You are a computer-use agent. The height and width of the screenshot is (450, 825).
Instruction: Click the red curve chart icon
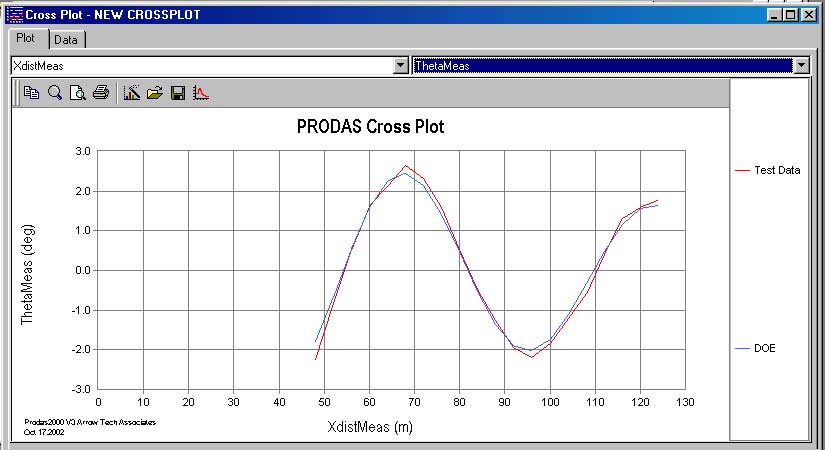[200, 93]
